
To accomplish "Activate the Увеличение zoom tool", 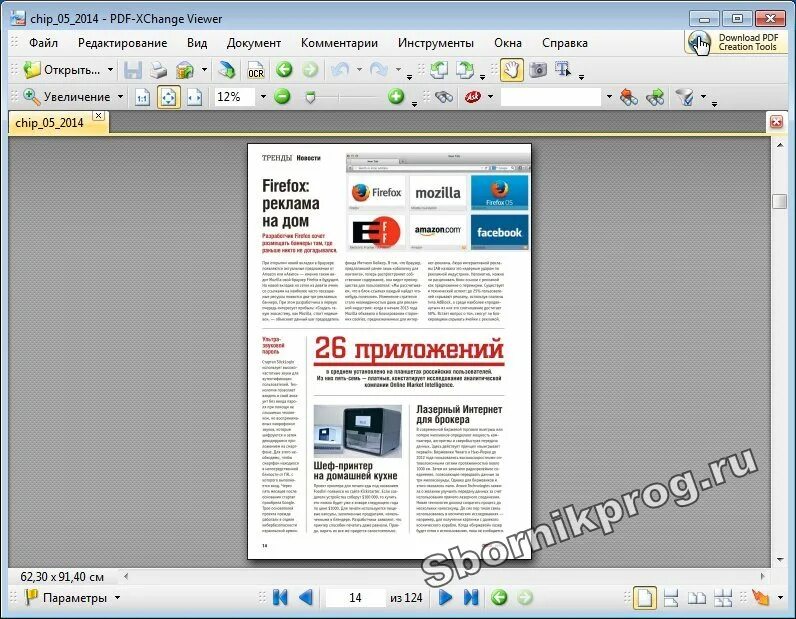I will coord(67,96).
